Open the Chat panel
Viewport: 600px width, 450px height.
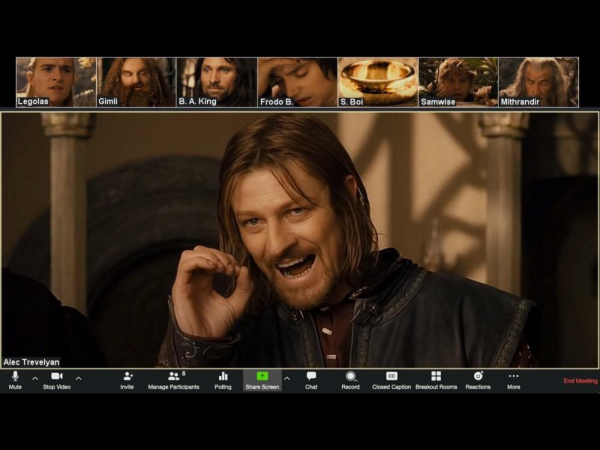coord(311,379)
